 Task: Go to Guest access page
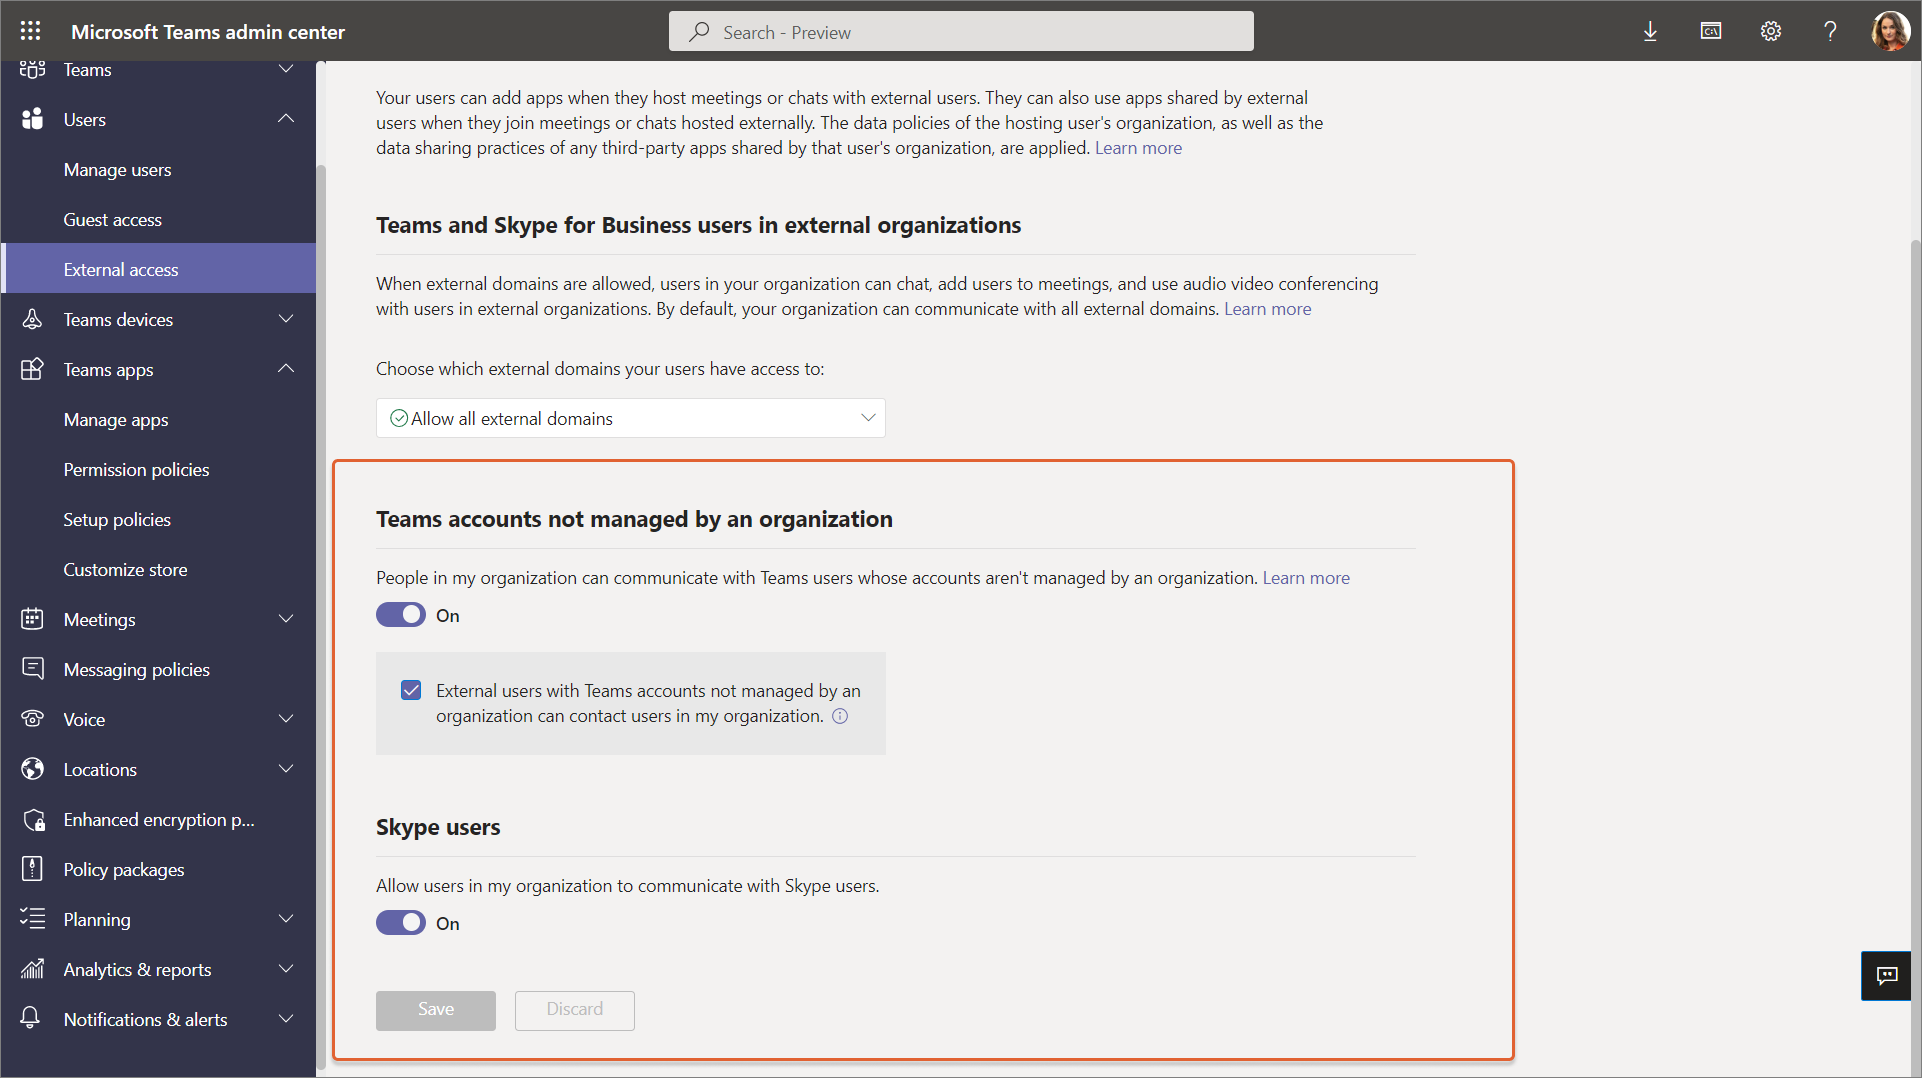(112, 219)
